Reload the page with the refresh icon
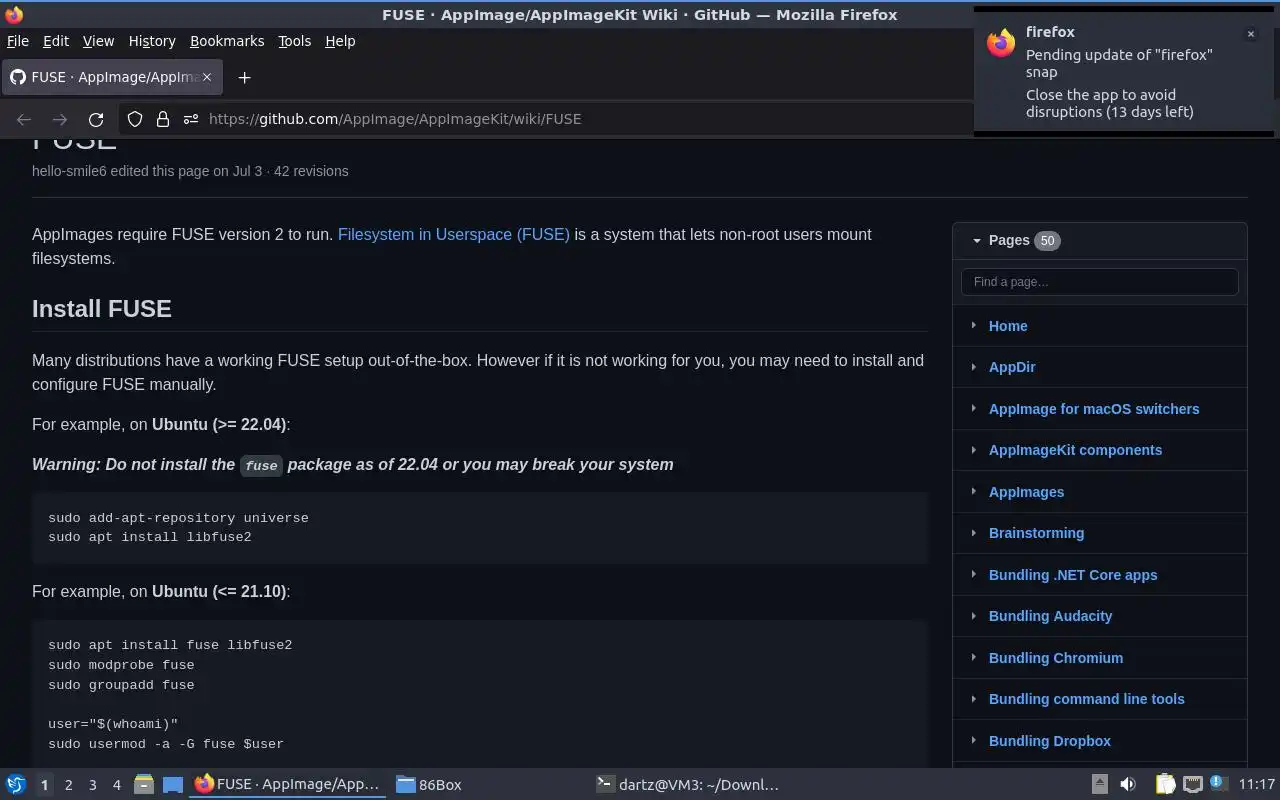1280x800 pixels. point(96,119)
